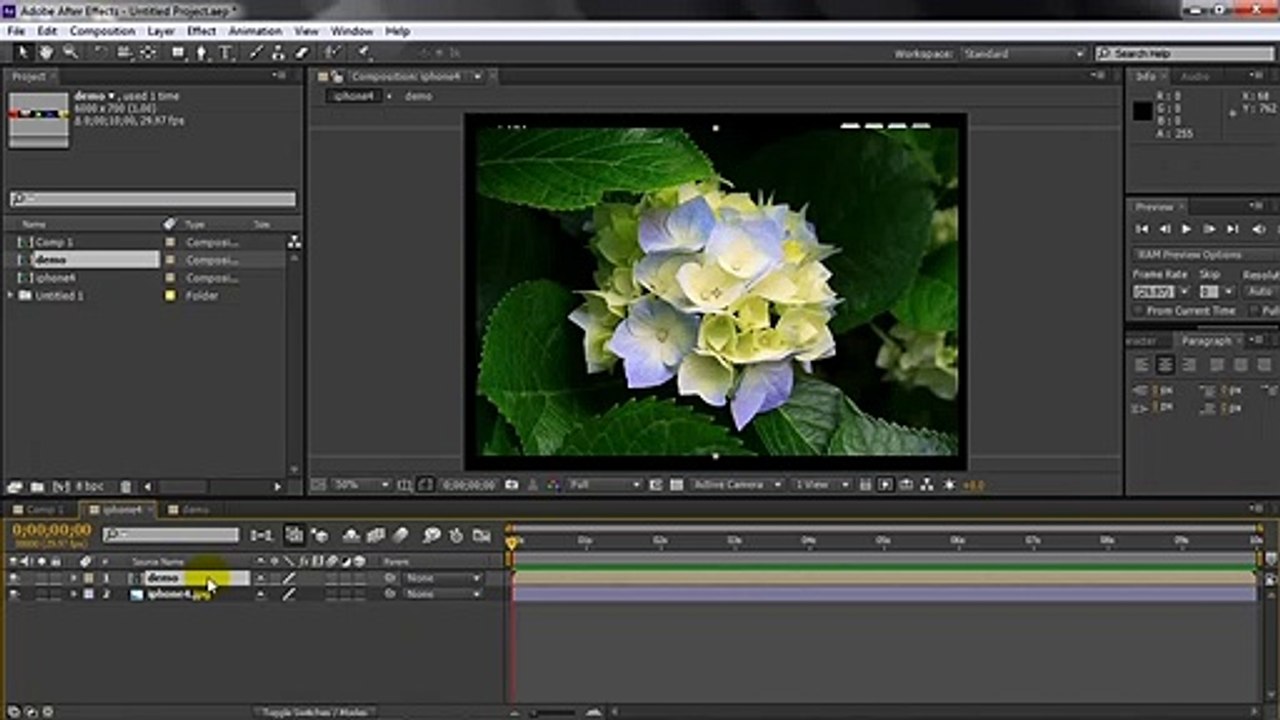The width and height of the screenshot is (1280, 720).
Task: Click the Project panel search field
Action: (153, 199)
